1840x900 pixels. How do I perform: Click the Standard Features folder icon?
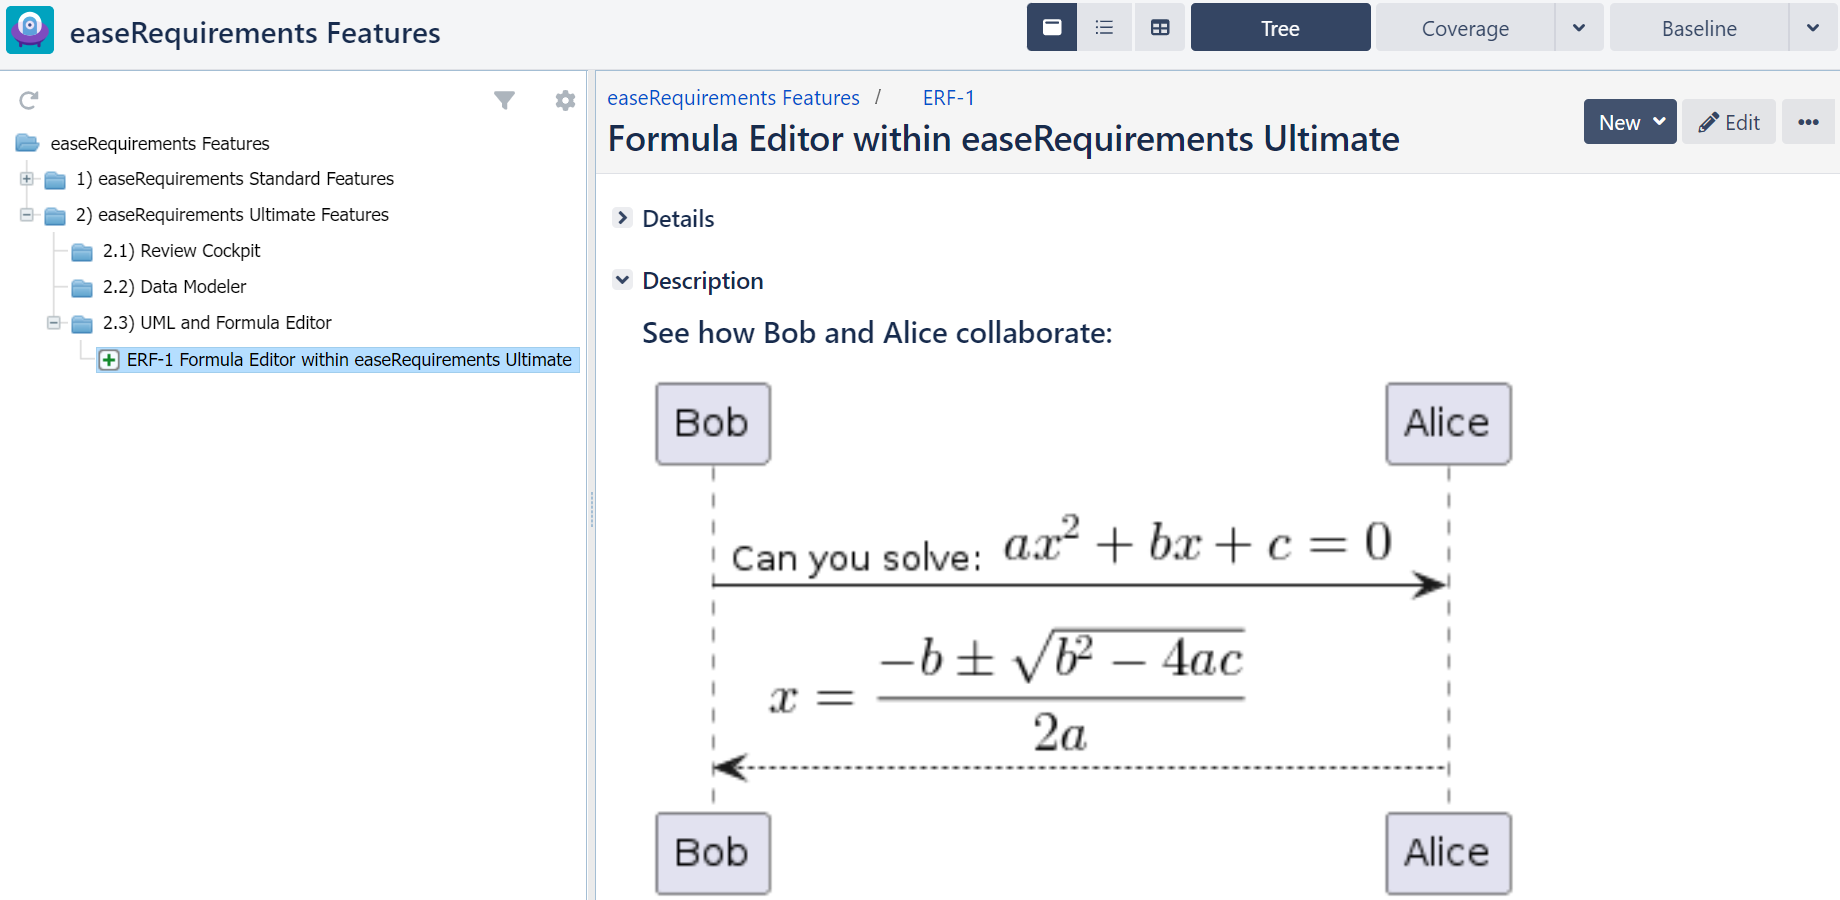click(x=55, y=180)
